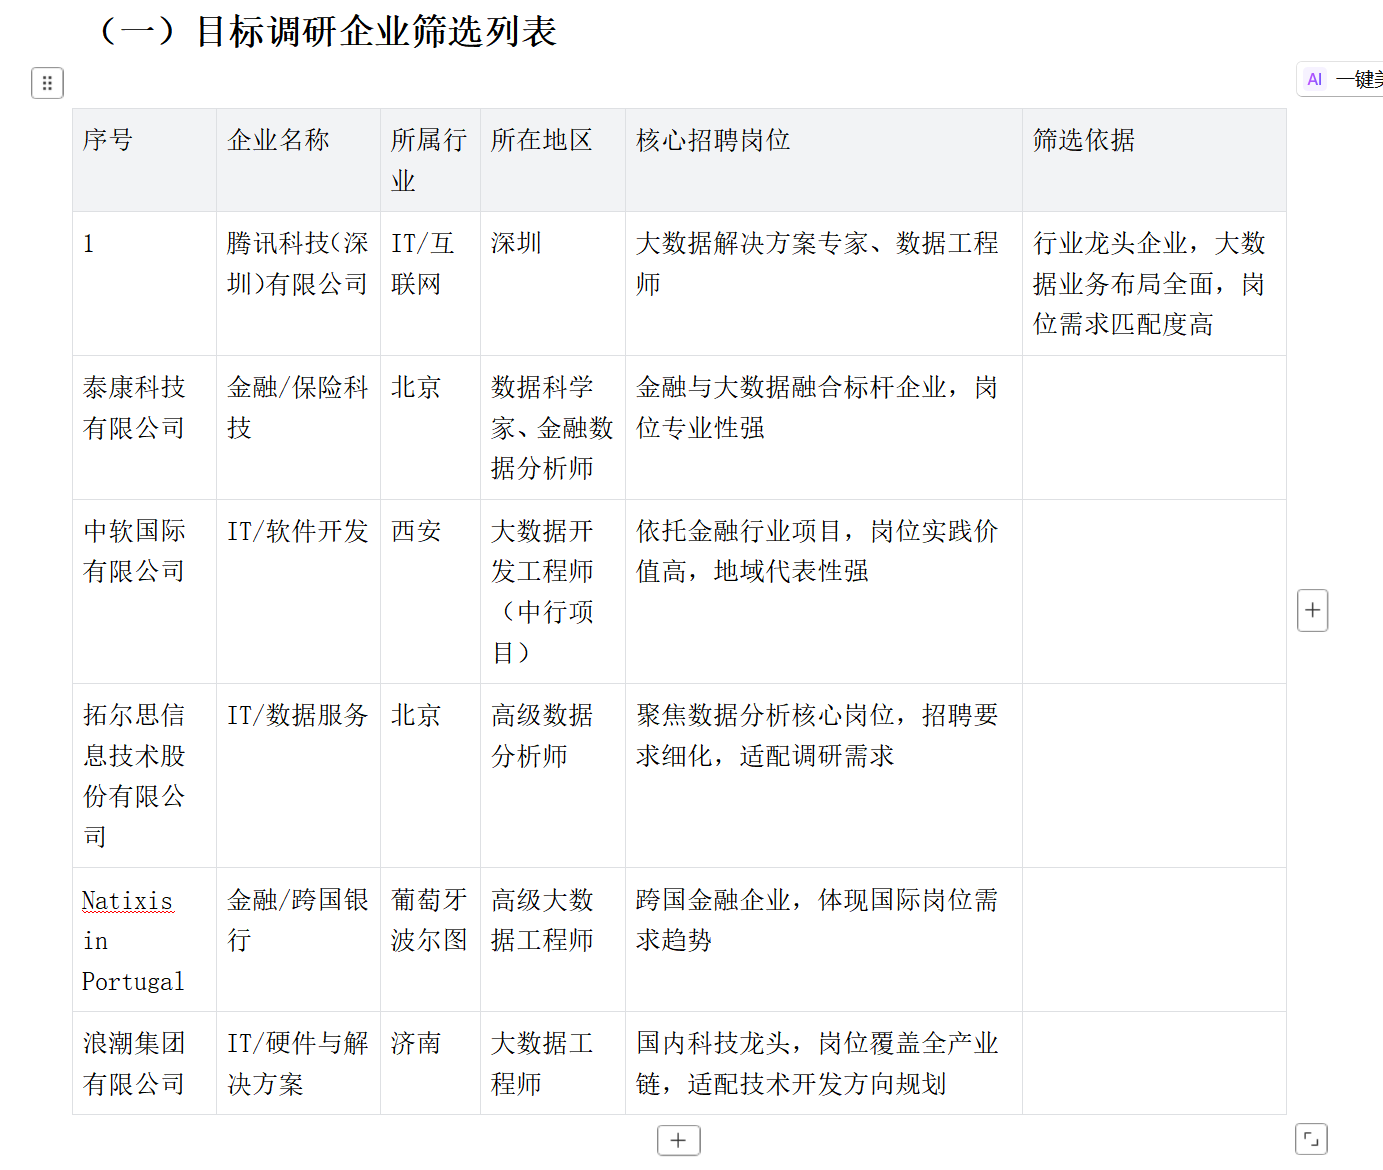
Task: Click the 所属行业 column header
Action: point(428,159)
